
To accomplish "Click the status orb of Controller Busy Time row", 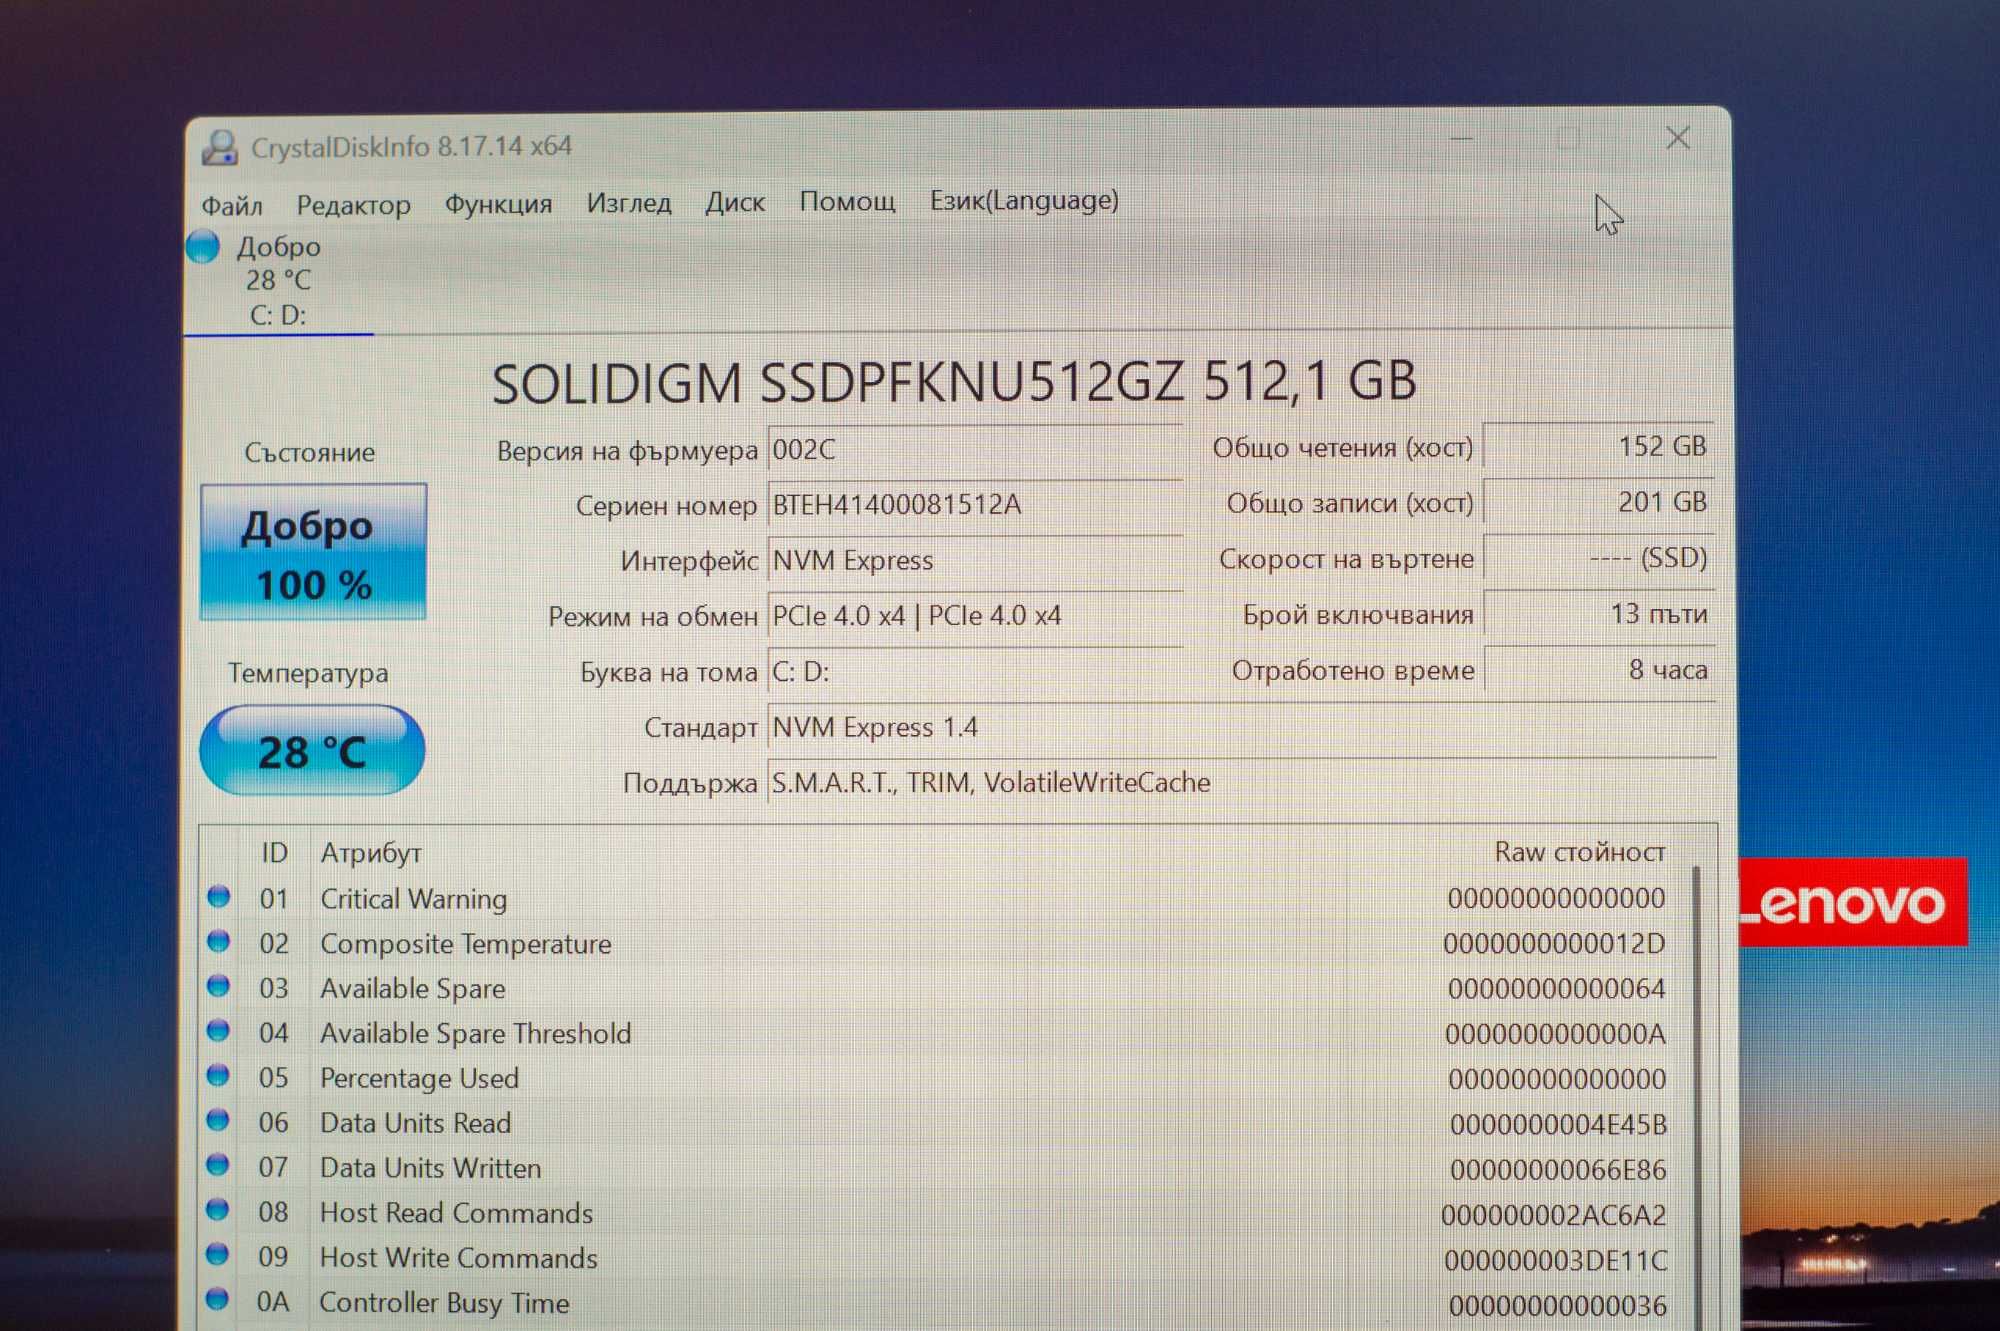I will (219, 1299).
